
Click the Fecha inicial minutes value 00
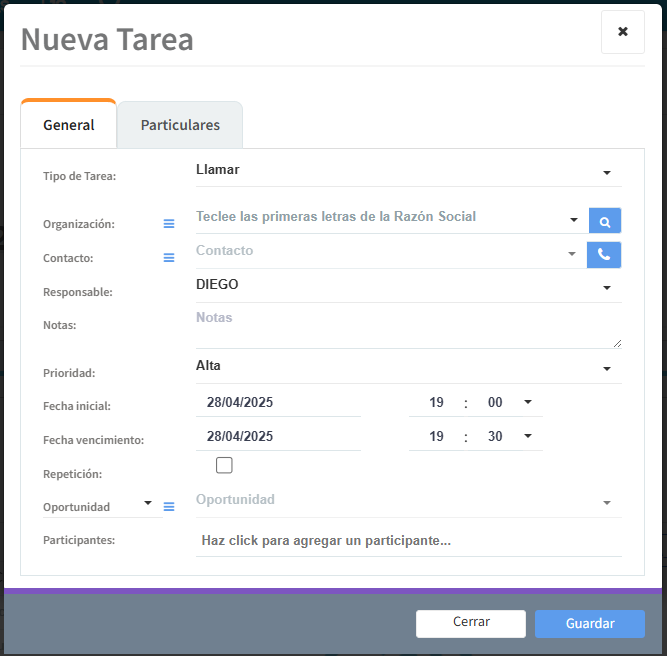(495, 402)
